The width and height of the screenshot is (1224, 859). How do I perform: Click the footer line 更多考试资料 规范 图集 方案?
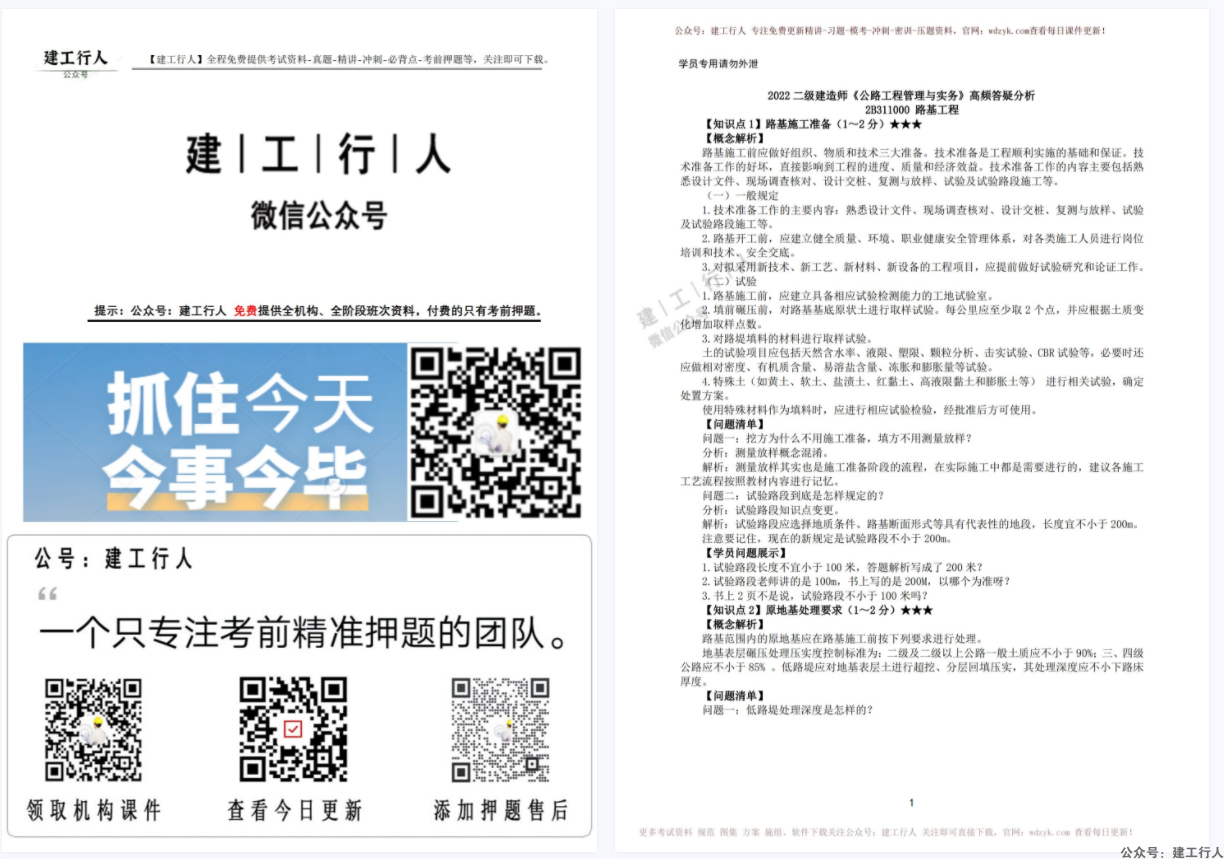[x=886, y=832]
